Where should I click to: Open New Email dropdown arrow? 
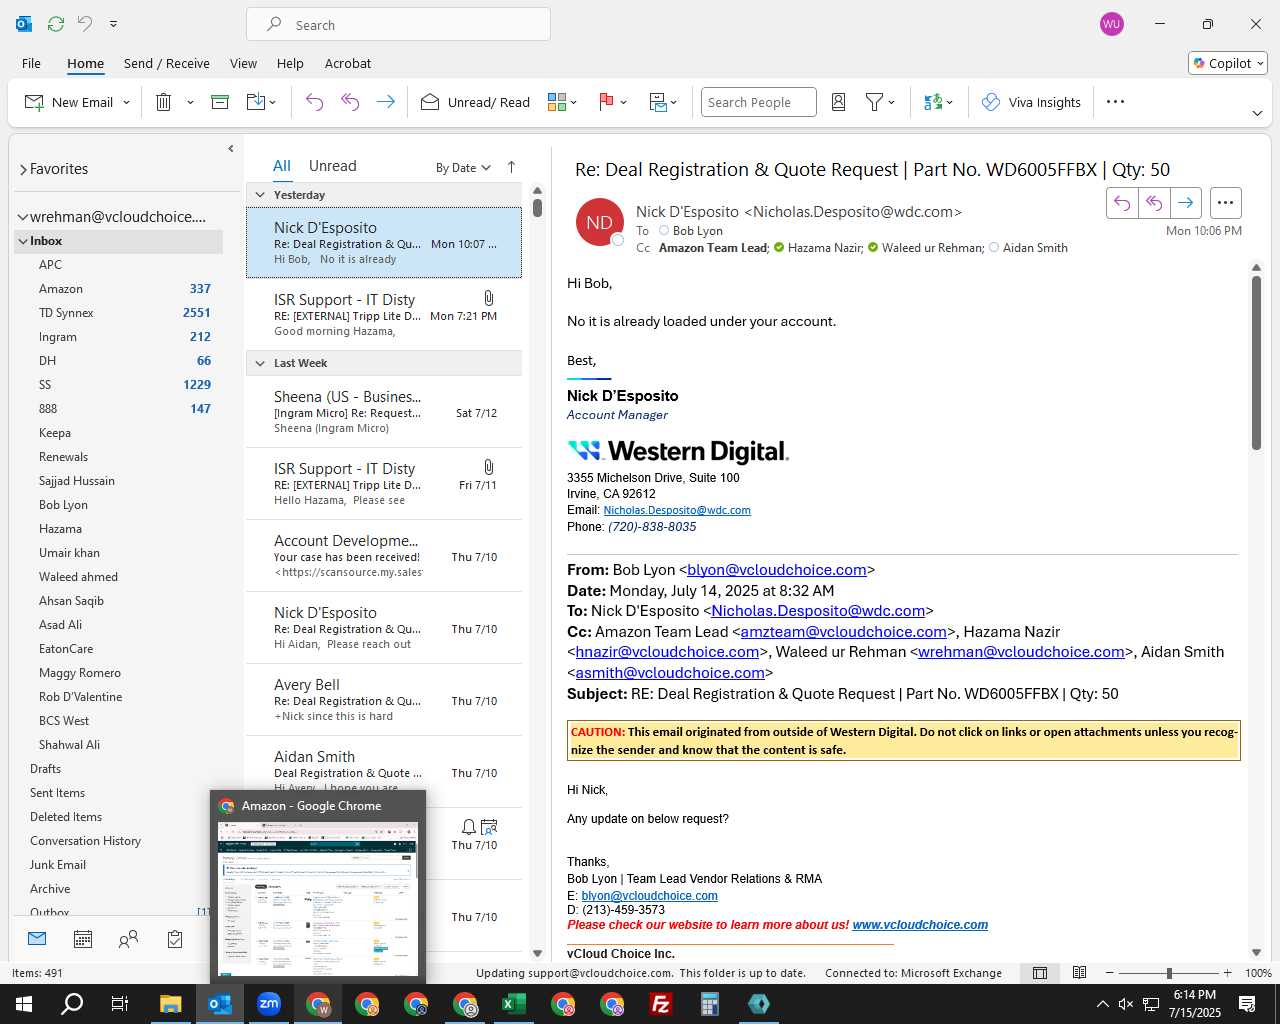pos(126,102)
